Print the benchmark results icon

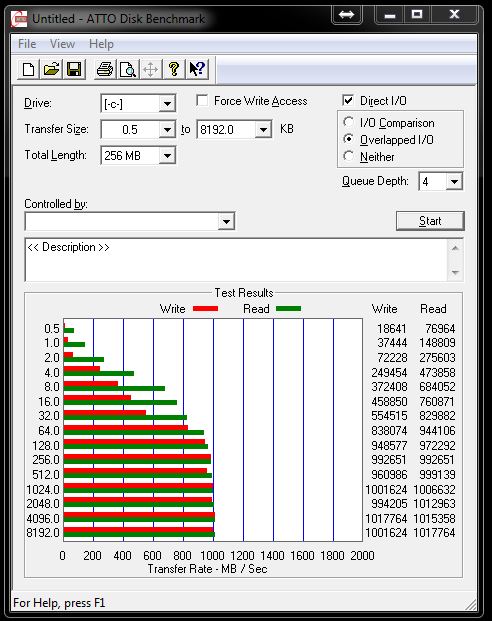click(x=105, y=69)
